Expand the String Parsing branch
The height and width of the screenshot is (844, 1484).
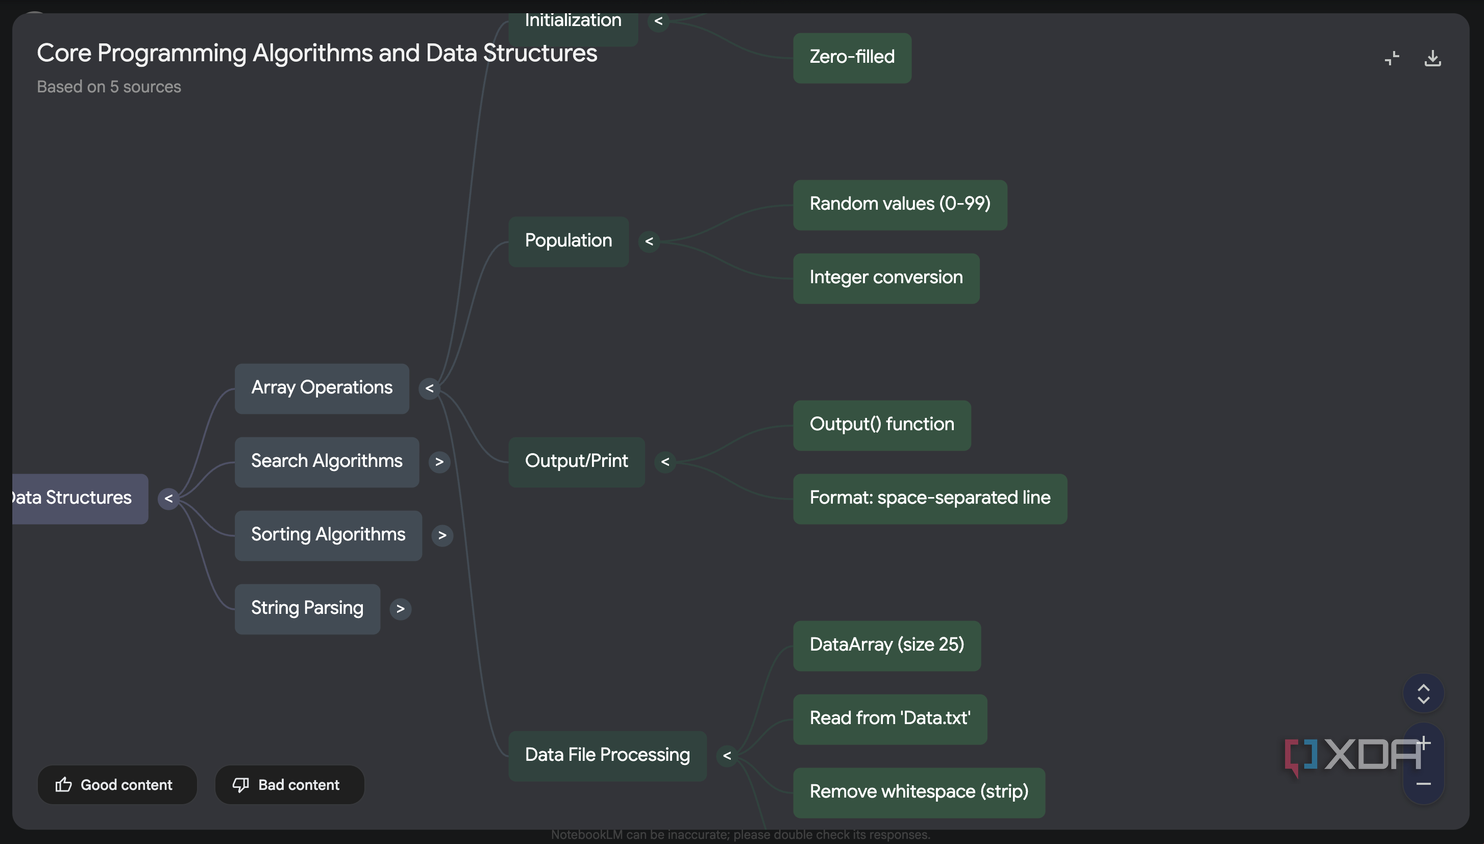tap(400, 609)
